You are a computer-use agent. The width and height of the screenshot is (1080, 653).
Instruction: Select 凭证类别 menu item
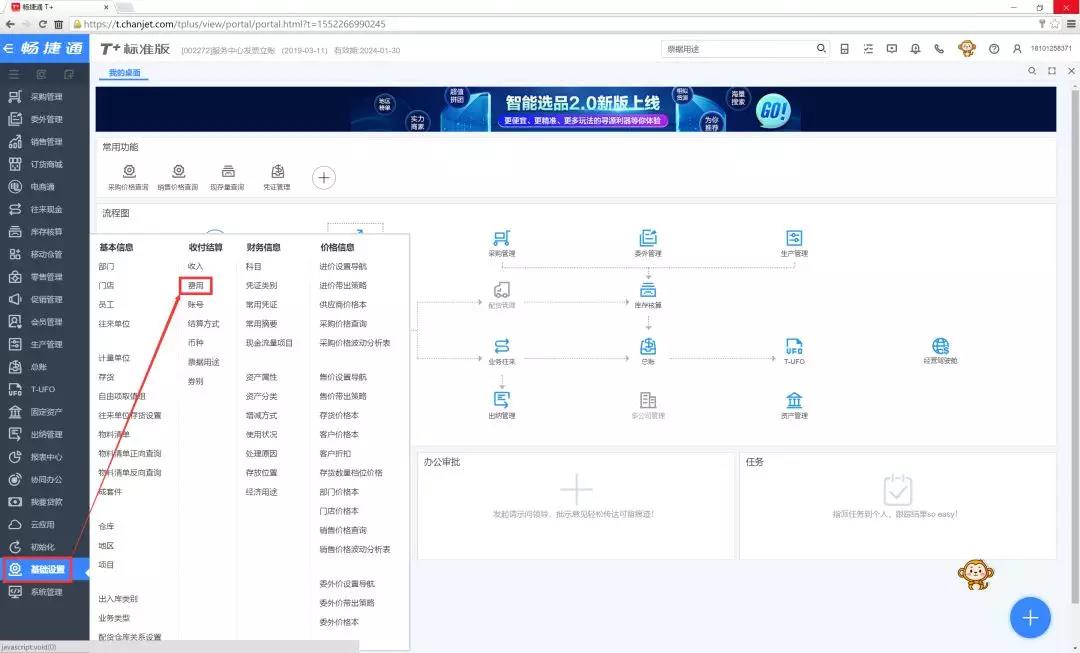click(x=262, y=285)
